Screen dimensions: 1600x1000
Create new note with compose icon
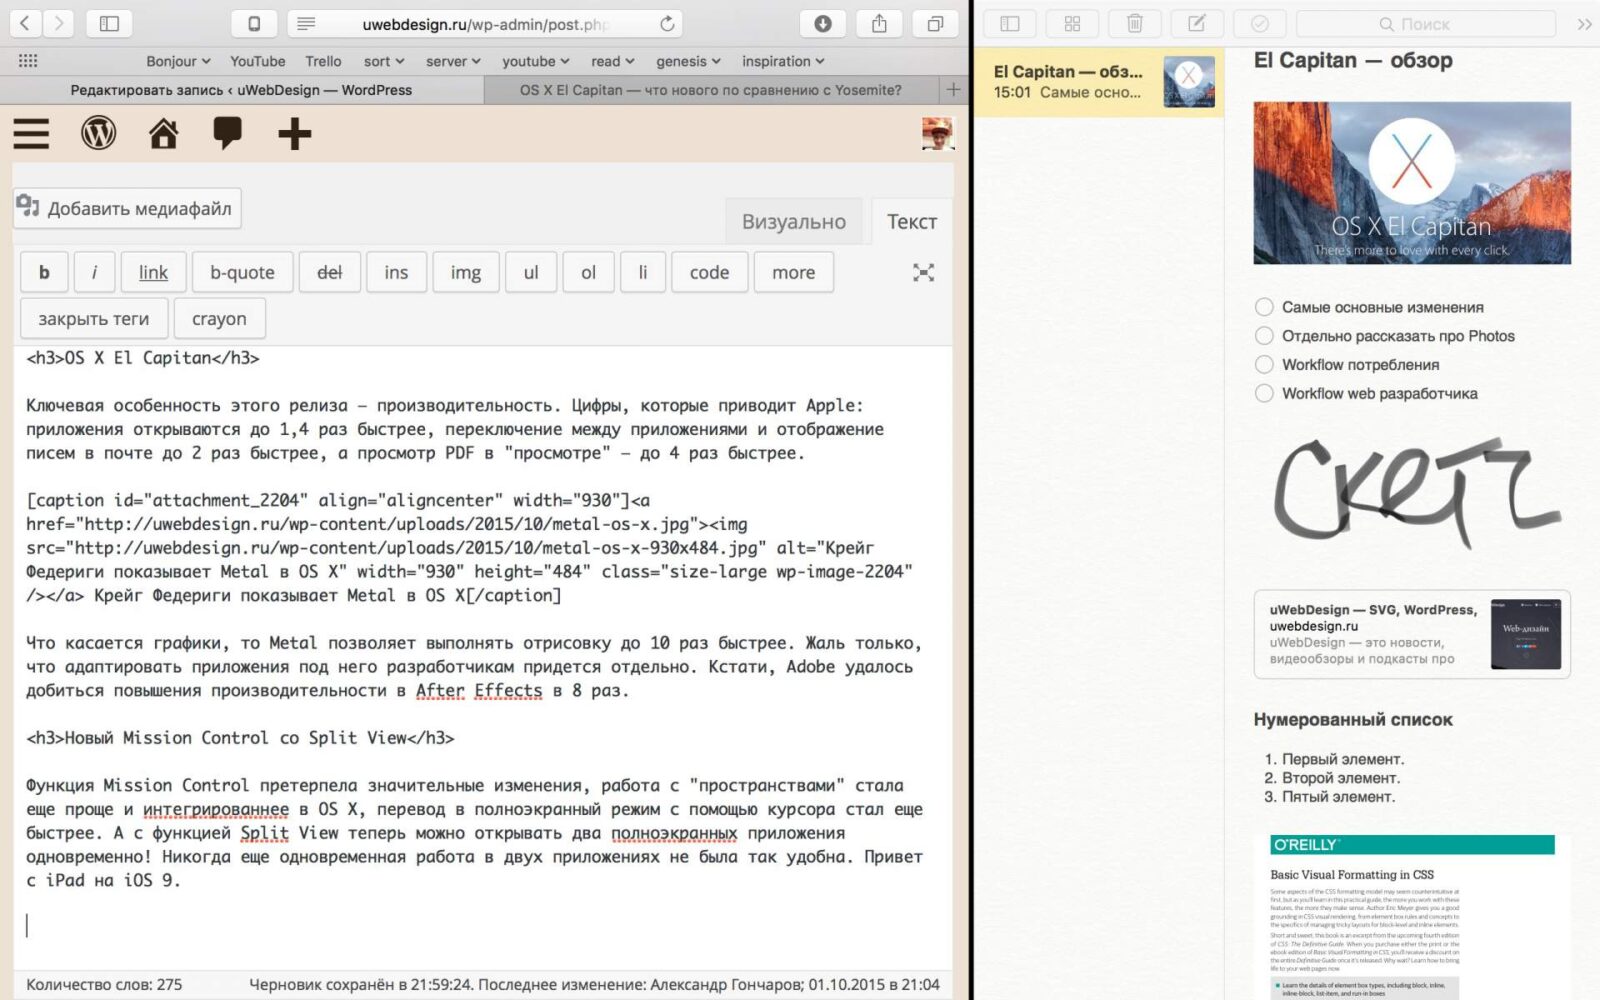(1196, 24)
